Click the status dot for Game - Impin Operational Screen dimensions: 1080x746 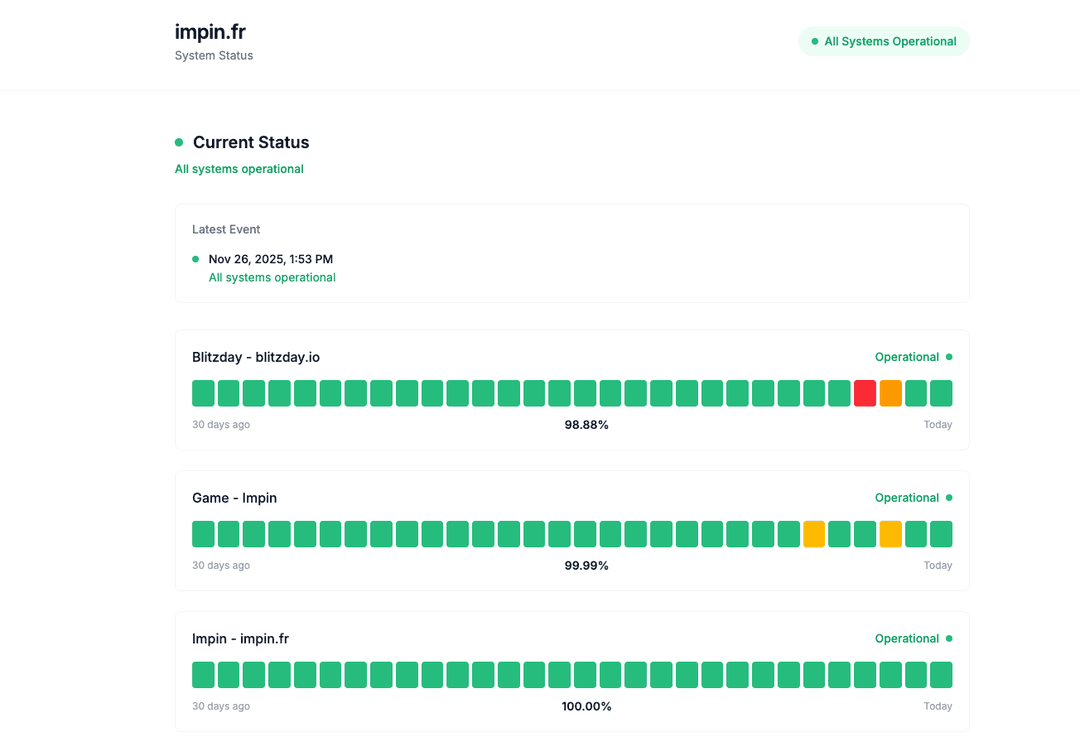pyautogui.click(x=949, y=498)
